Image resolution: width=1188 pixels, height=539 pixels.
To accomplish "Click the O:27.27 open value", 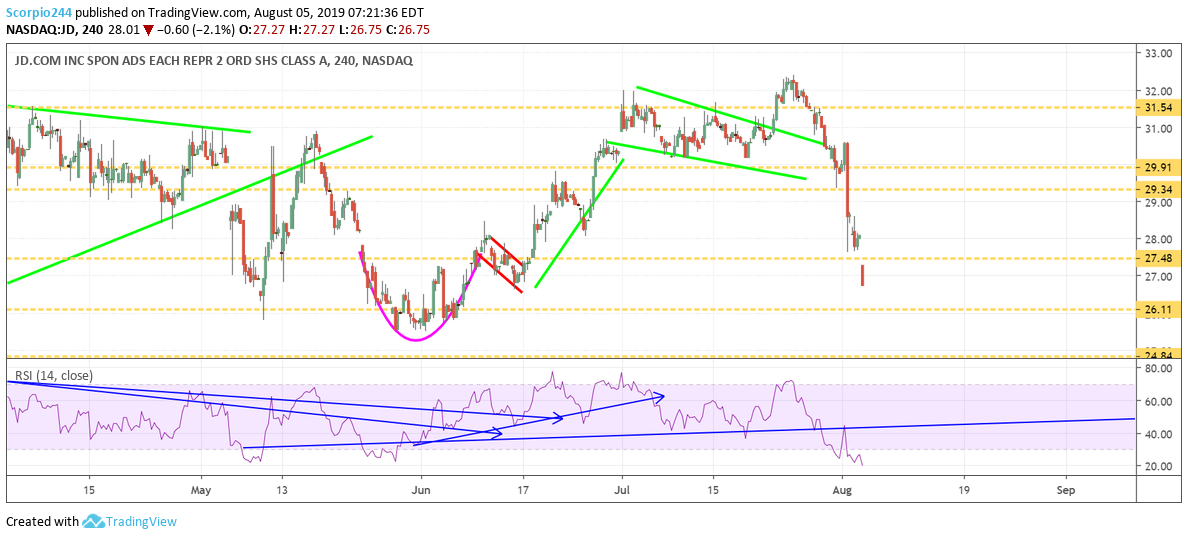I will (261, 30).
